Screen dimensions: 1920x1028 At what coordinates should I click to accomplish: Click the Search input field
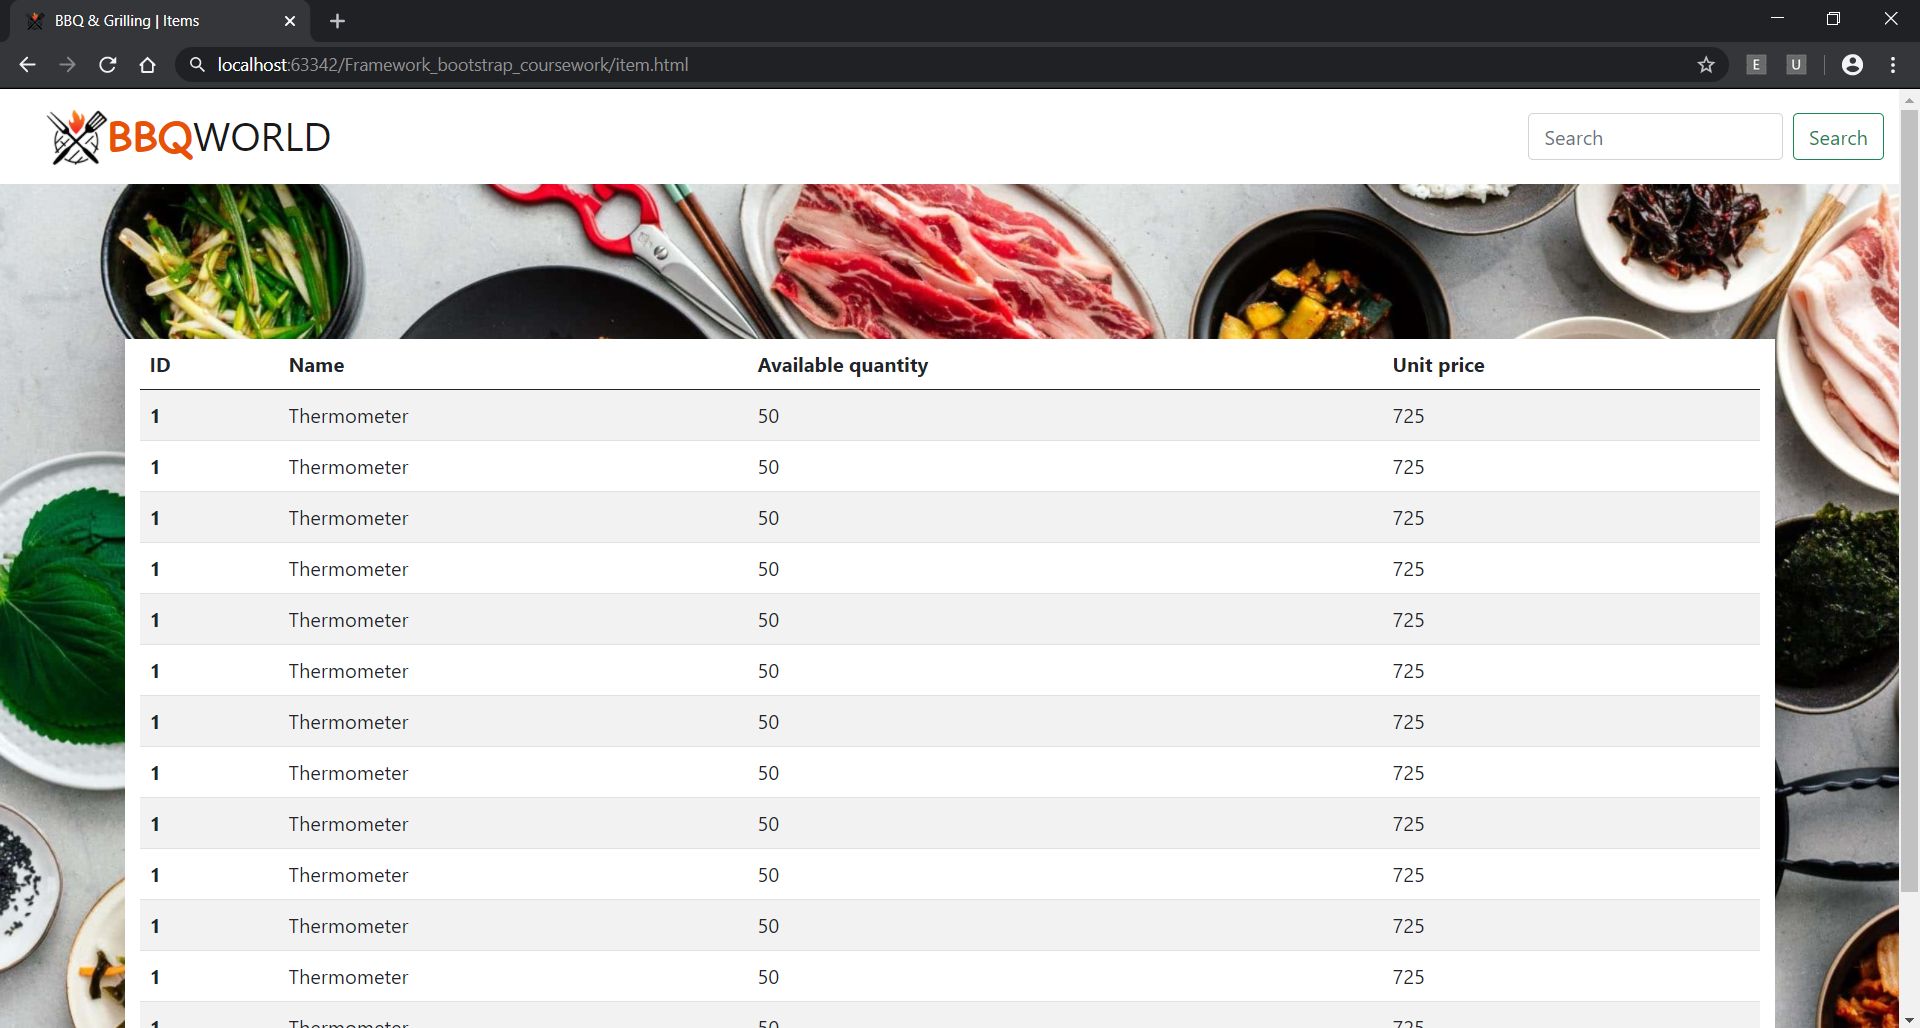click(x=1654, y=137)
